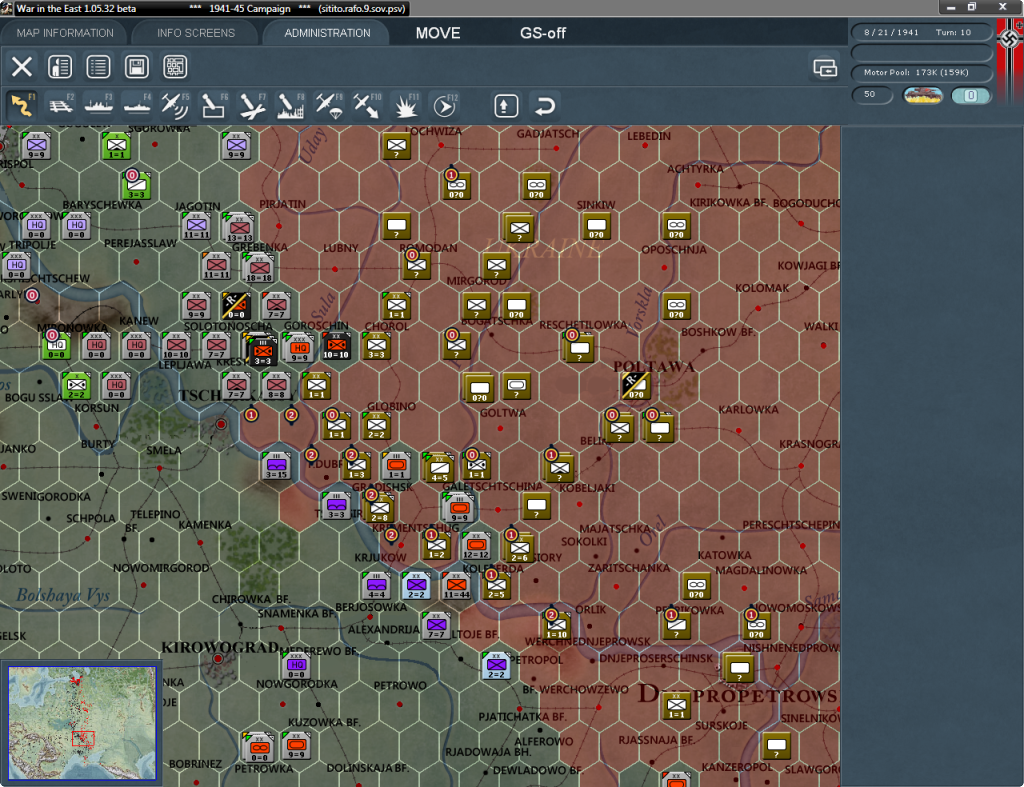
Task: Select the Rail mode (F2) icon
Action: pos(61,105)
